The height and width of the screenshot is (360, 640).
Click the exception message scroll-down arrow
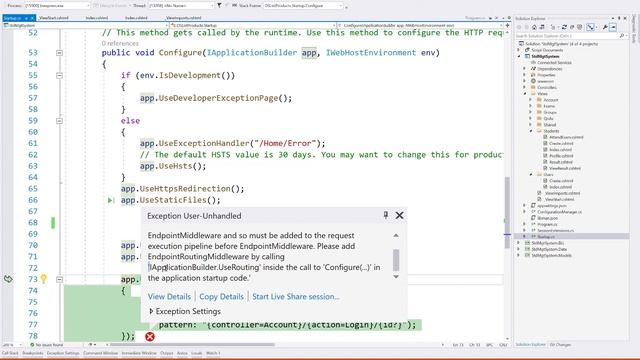pos(396,277)
